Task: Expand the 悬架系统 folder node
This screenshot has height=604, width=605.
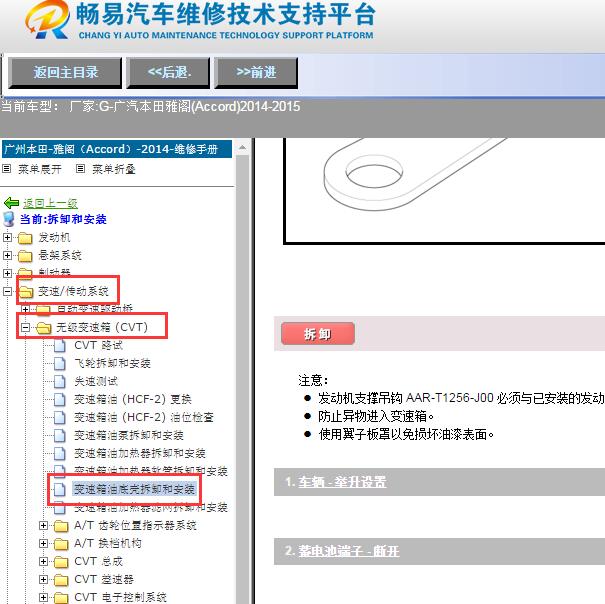Action: pos(7,255)
